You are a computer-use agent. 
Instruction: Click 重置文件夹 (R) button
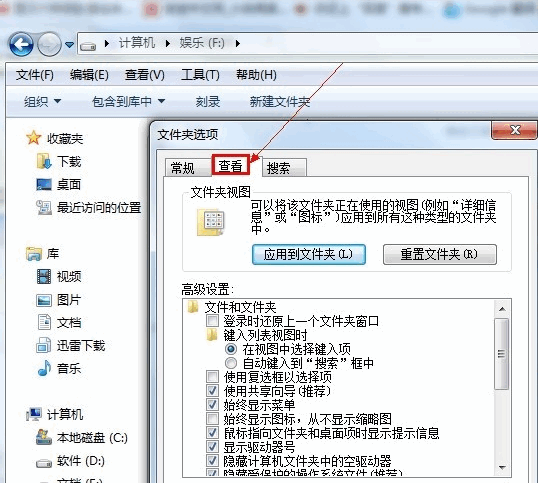click(440, 254)
